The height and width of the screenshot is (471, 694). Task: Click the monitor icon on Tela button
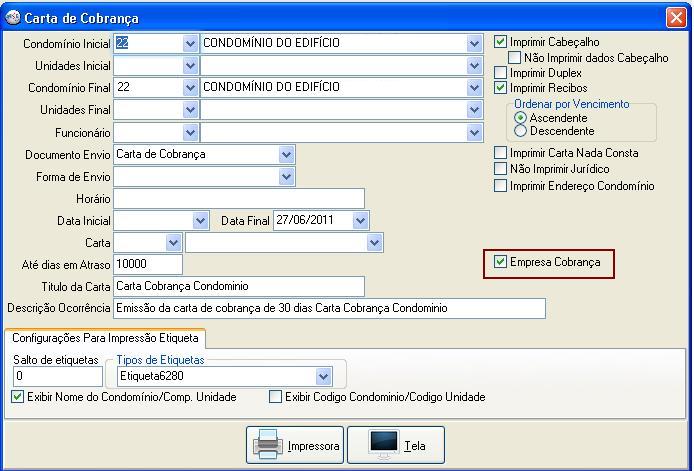pyautogui.click(x=385, y=445)
